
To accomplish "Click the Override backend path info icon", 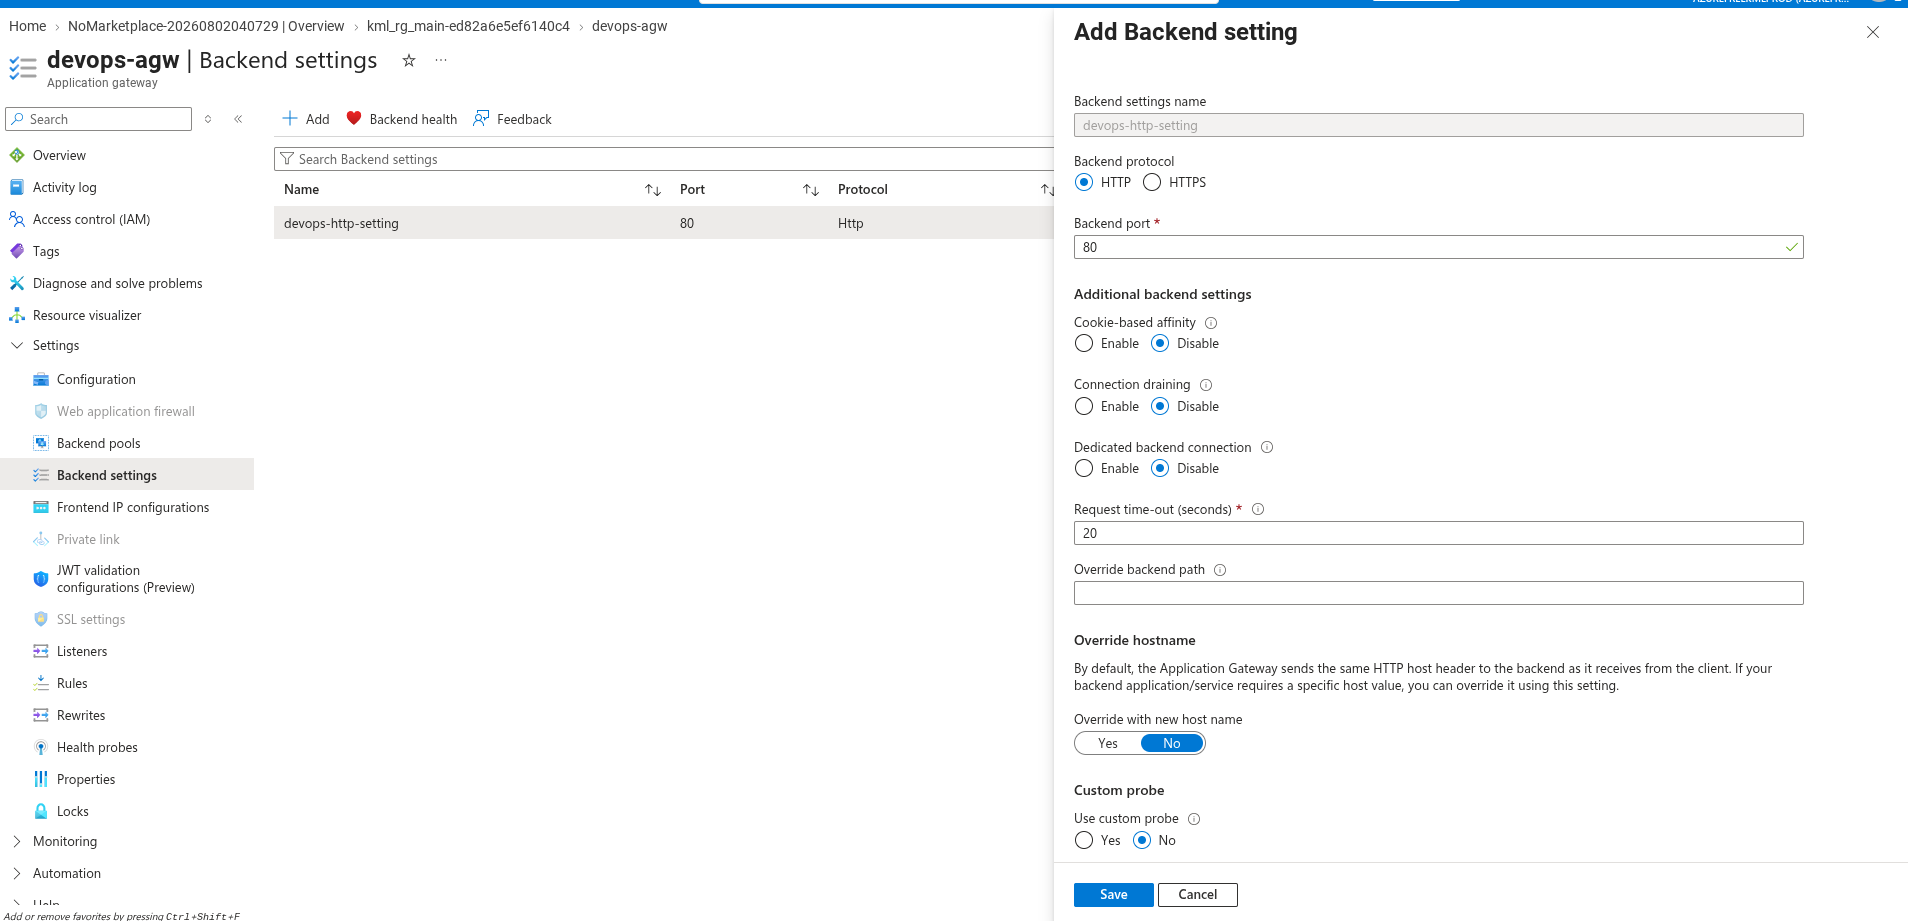I will pos(1220,570).
